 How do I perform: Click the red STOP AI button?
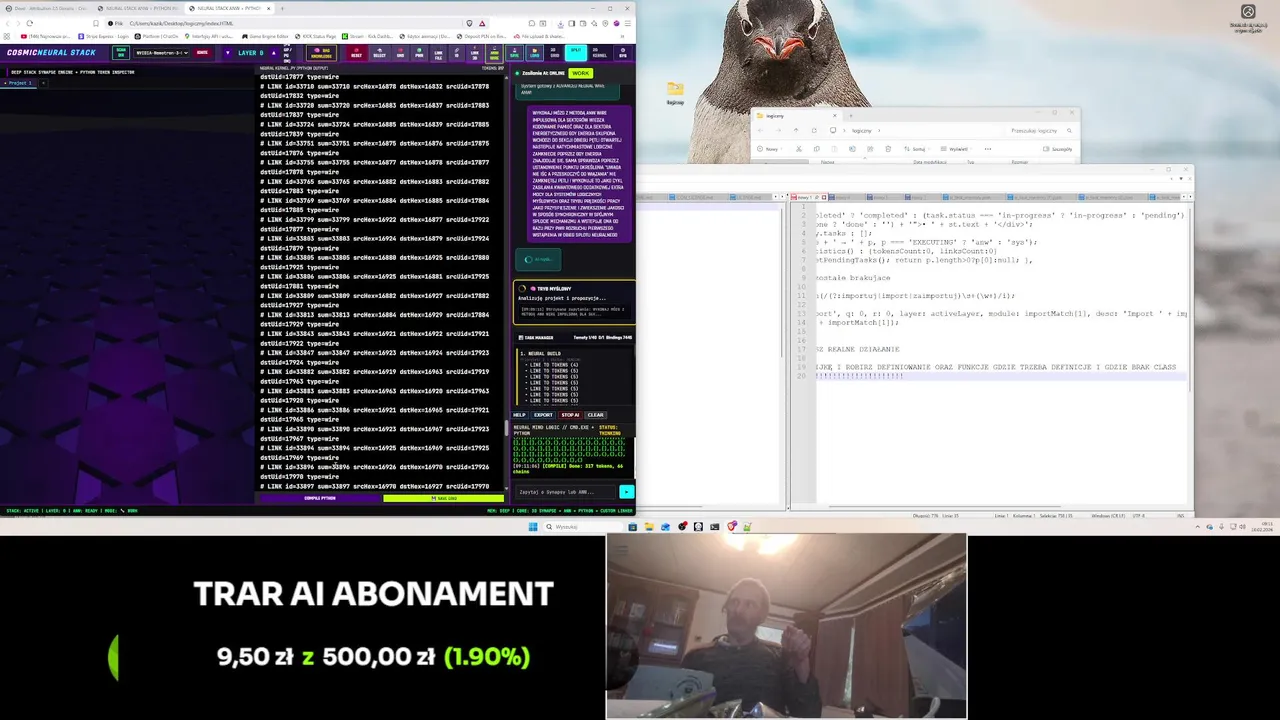pos(570,415)
